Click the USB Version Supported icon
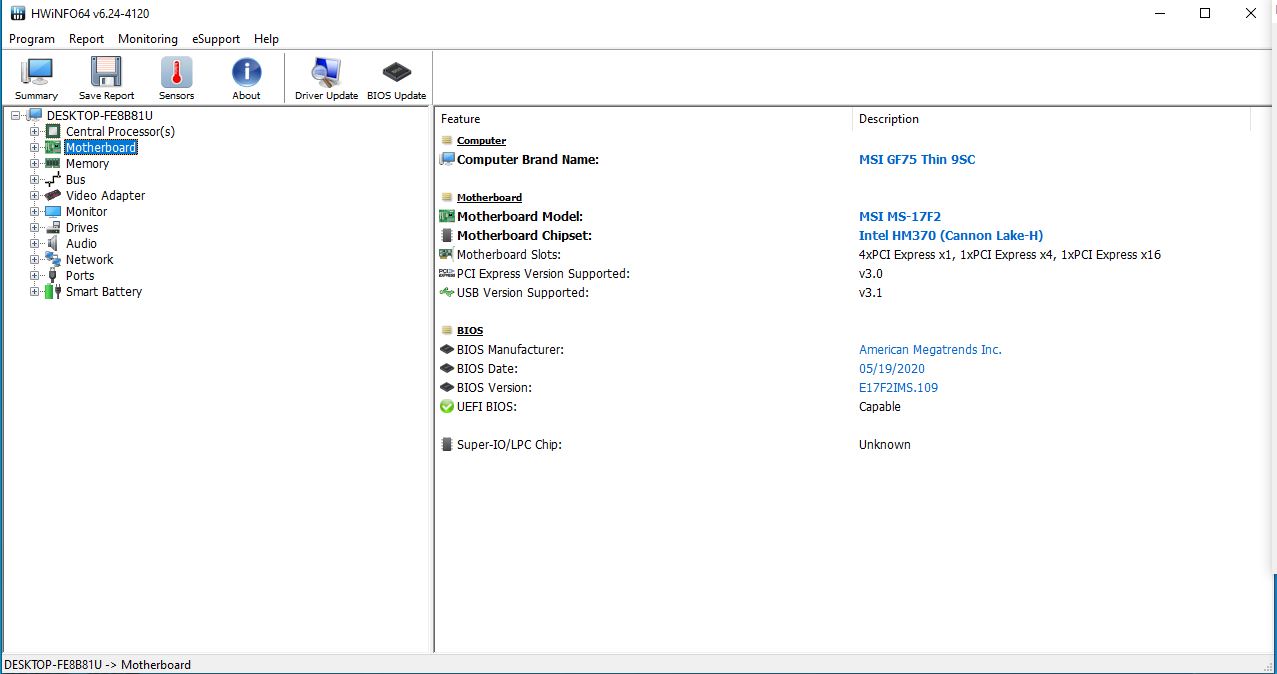Viewport: 1277px width, 674px height. [447, 292]
